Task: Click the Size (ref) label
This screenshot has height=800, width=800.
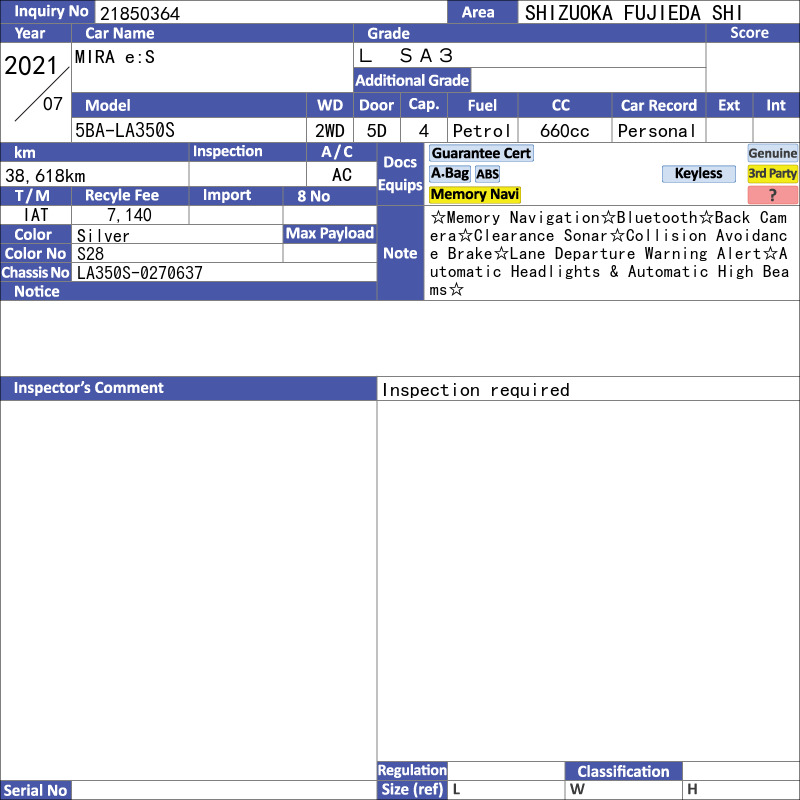Action: pos(412,789)
